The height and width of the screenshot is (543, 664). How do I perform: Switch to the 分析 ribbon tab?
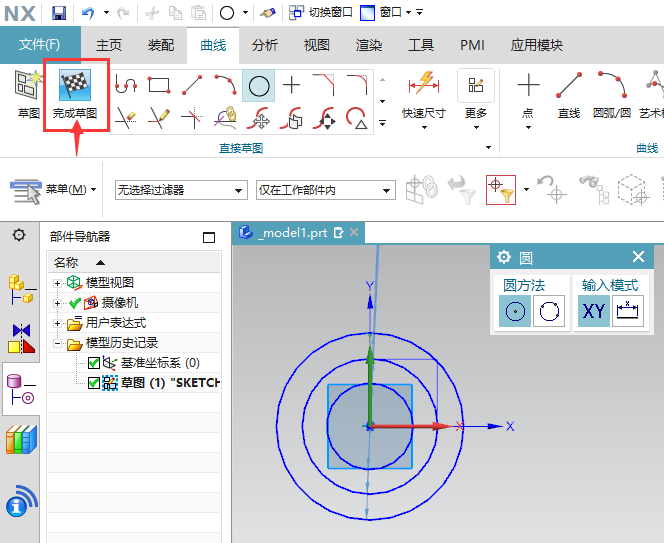click(265, 45)
